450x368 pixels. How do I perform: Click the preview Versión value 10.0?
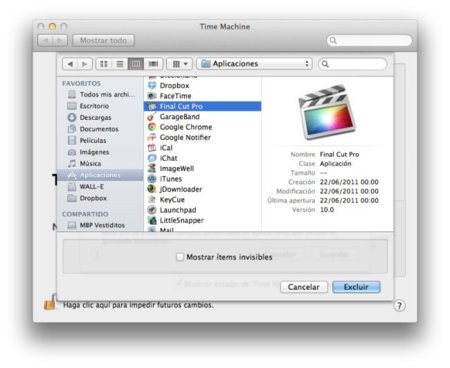coord(327,210)
